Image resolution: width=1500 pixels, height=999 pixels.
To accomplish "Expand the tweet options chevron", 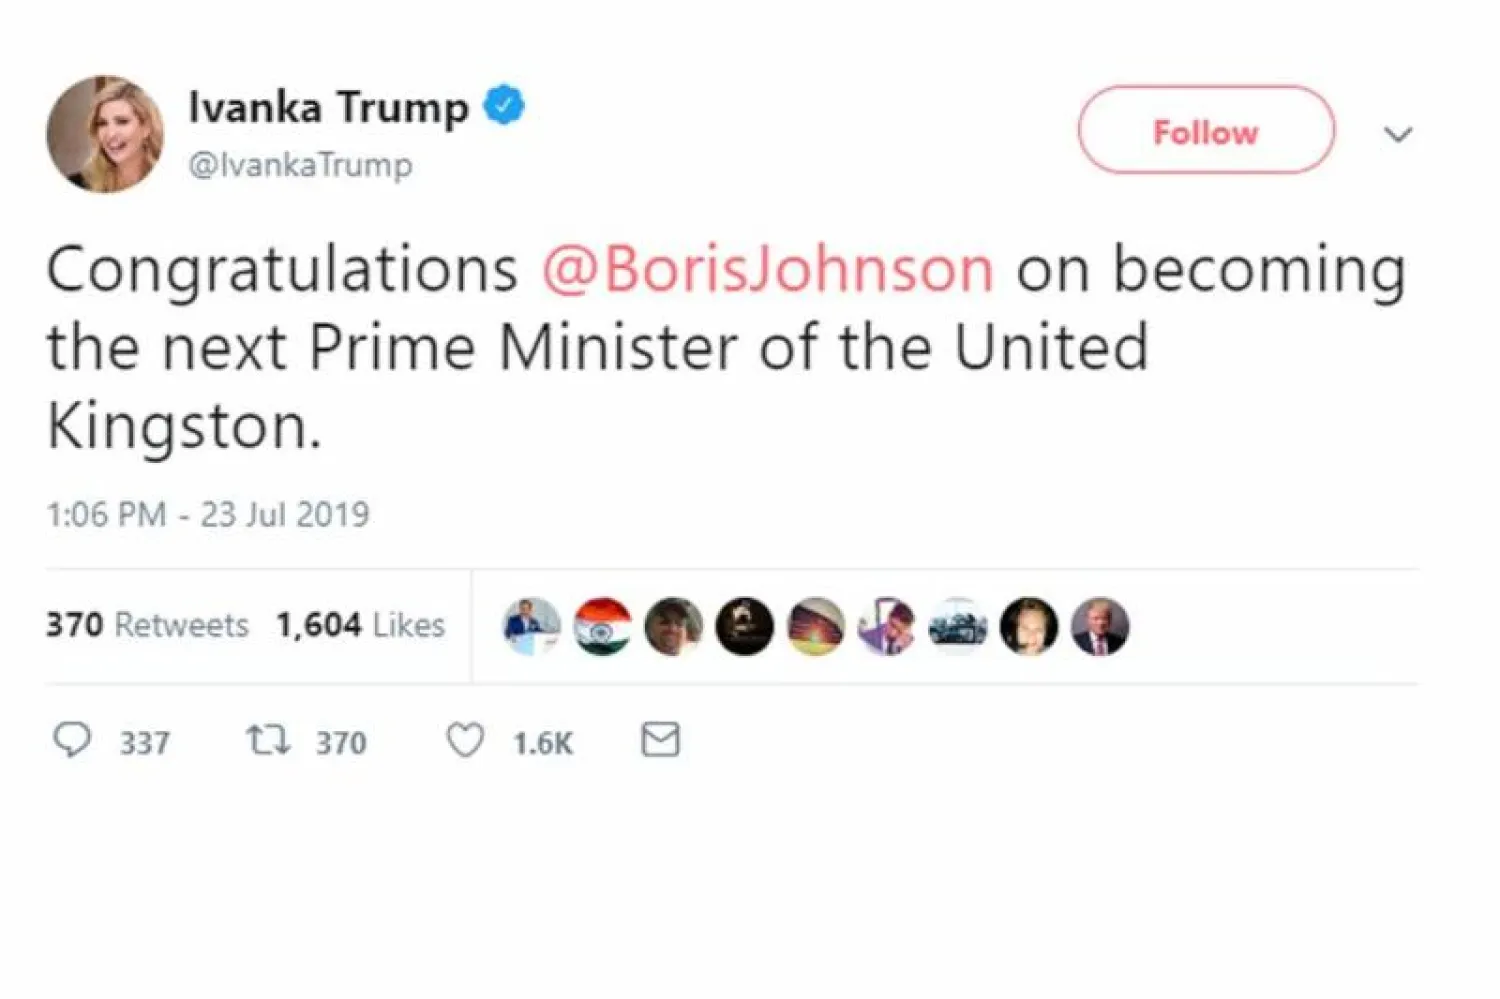I will click(1397, 134).
